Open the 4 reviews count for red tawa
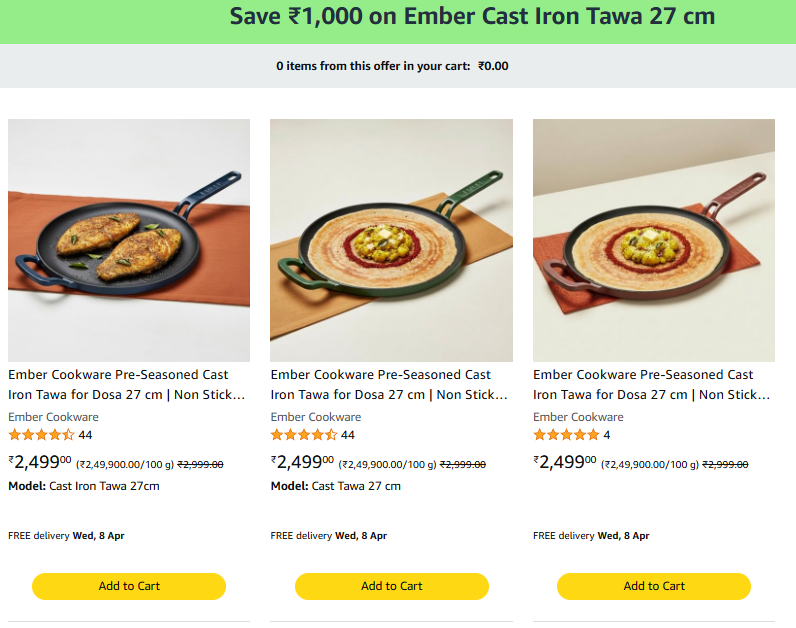The width and height of the screenshot is (796, 628). [x=606, y=435]
